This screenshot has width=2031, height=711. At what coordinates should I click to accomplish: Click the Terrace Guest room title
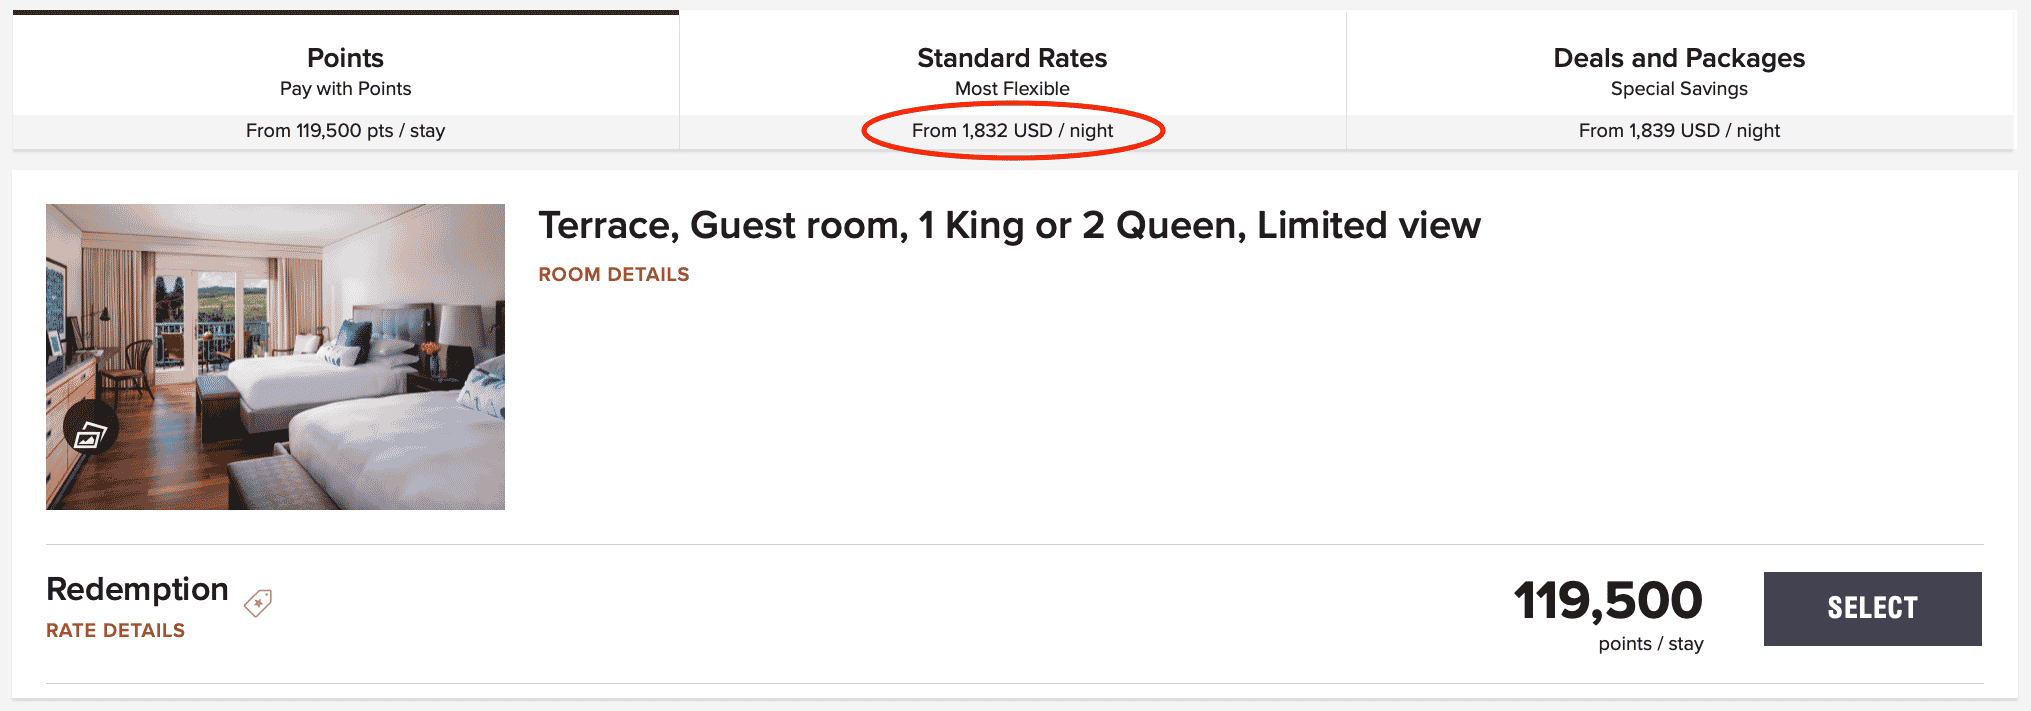pos(1008,226)
